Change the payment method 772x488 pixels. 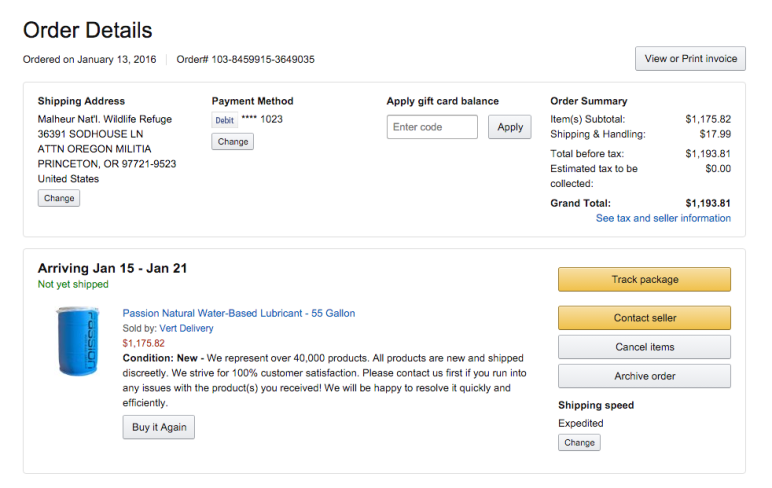(x=233, y=141)
